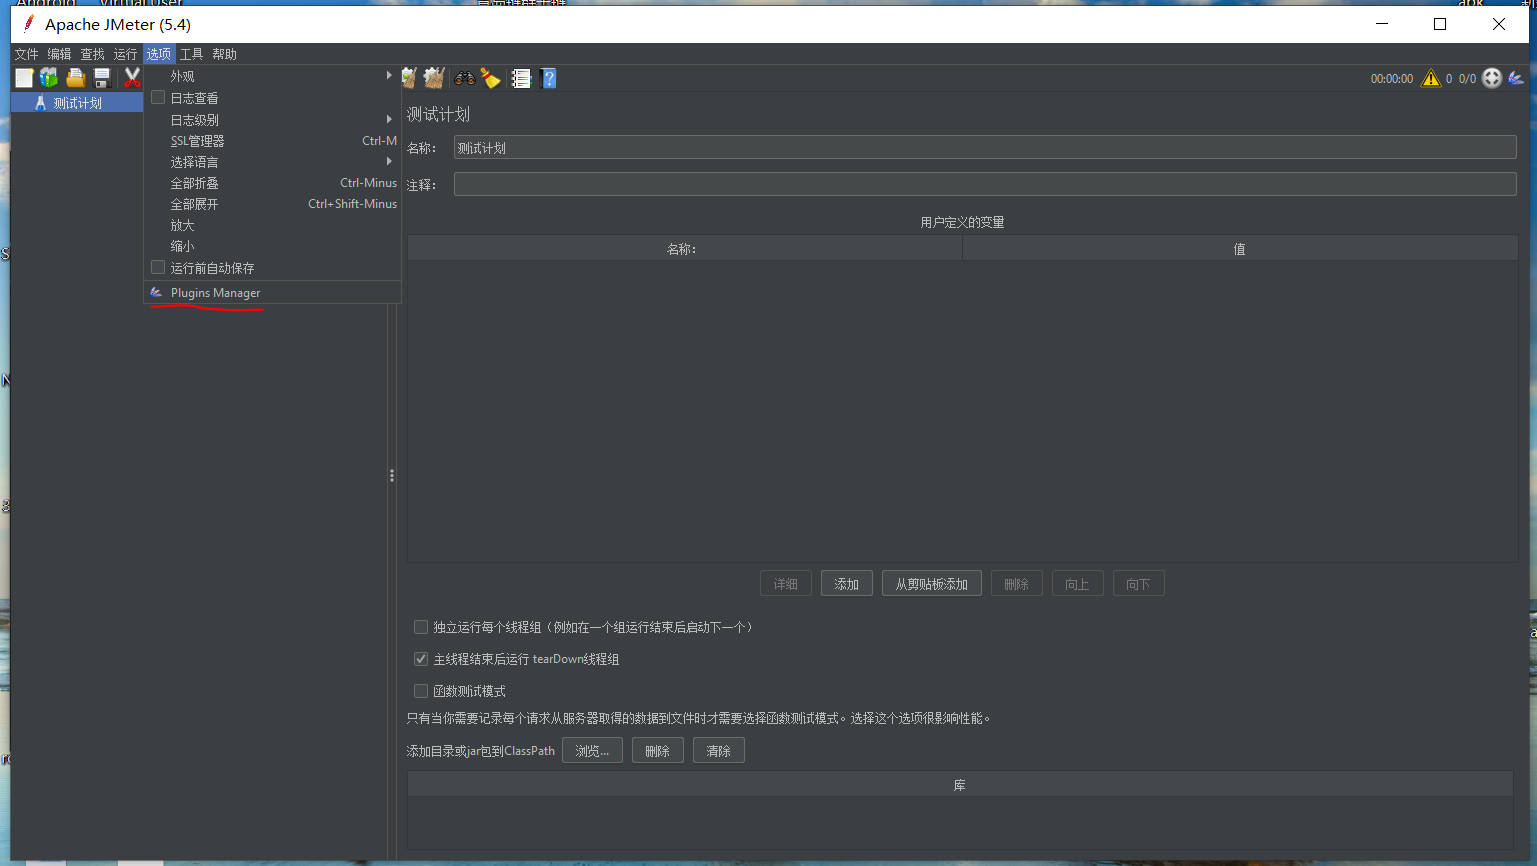Click the 向上 button

pos(1078,584)
